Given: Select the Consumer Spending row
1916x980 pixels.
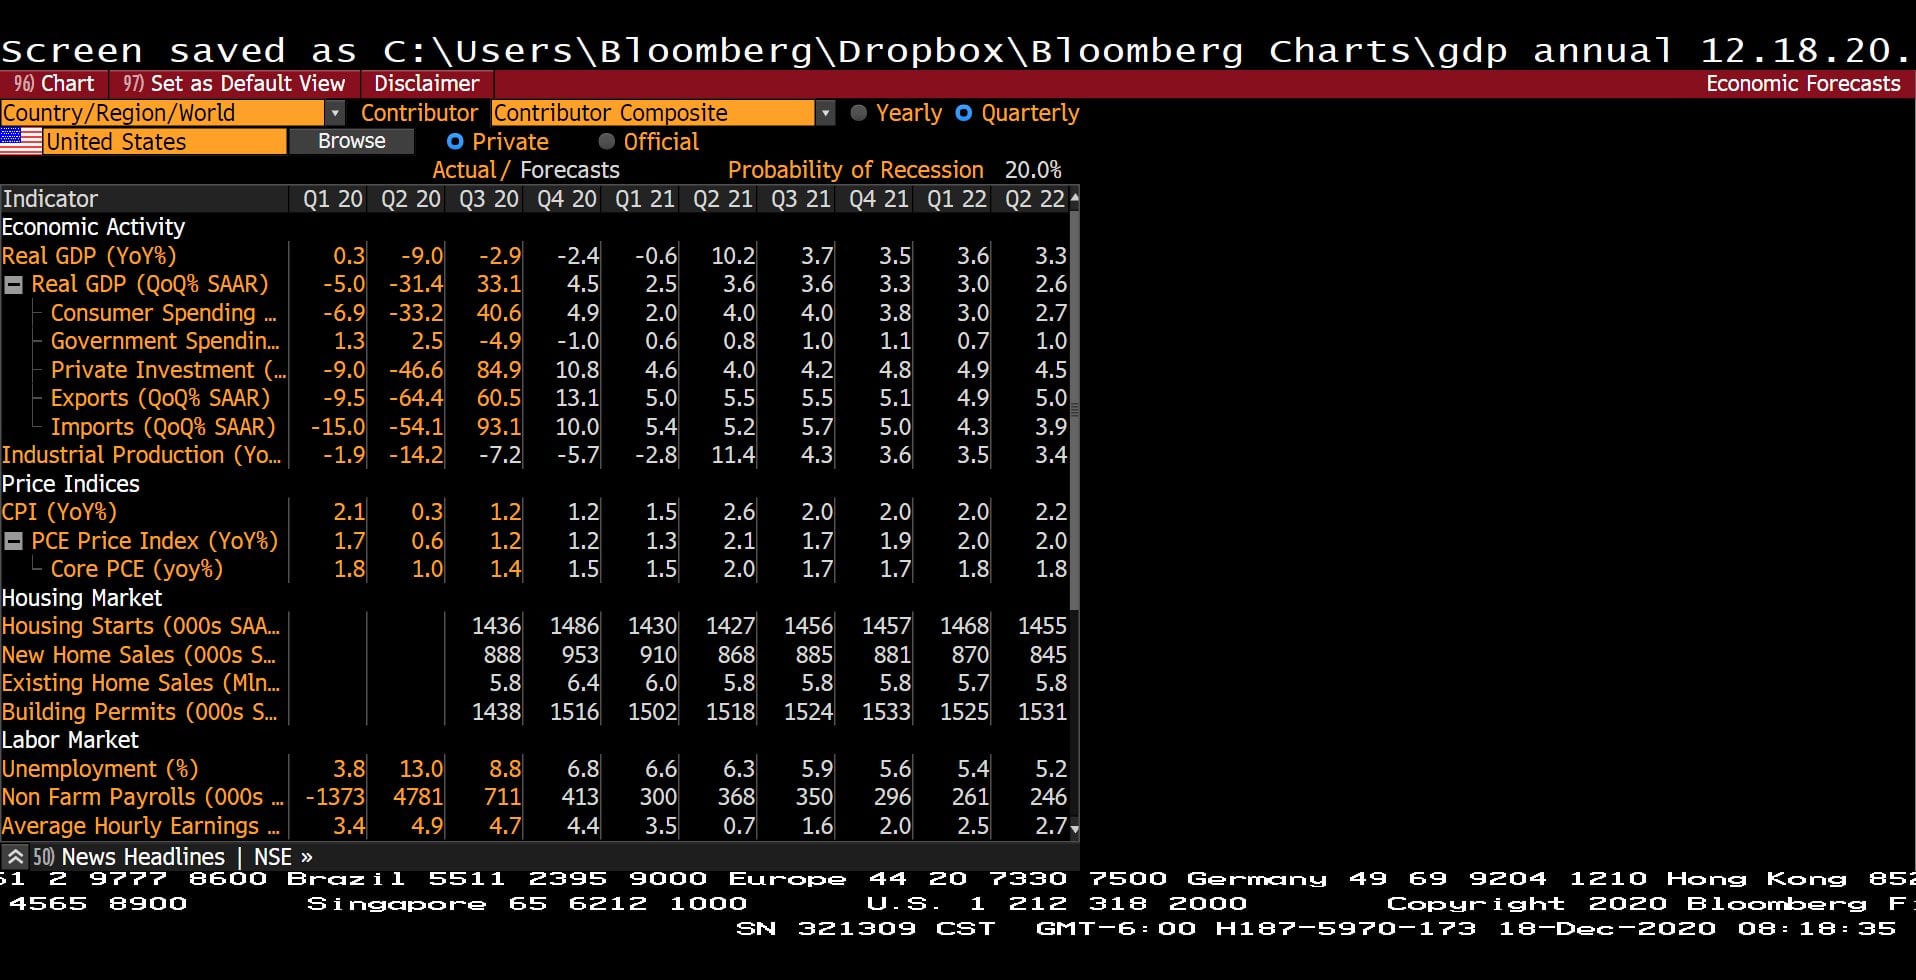Looking at the screenshot, I should tap(163, 313).
